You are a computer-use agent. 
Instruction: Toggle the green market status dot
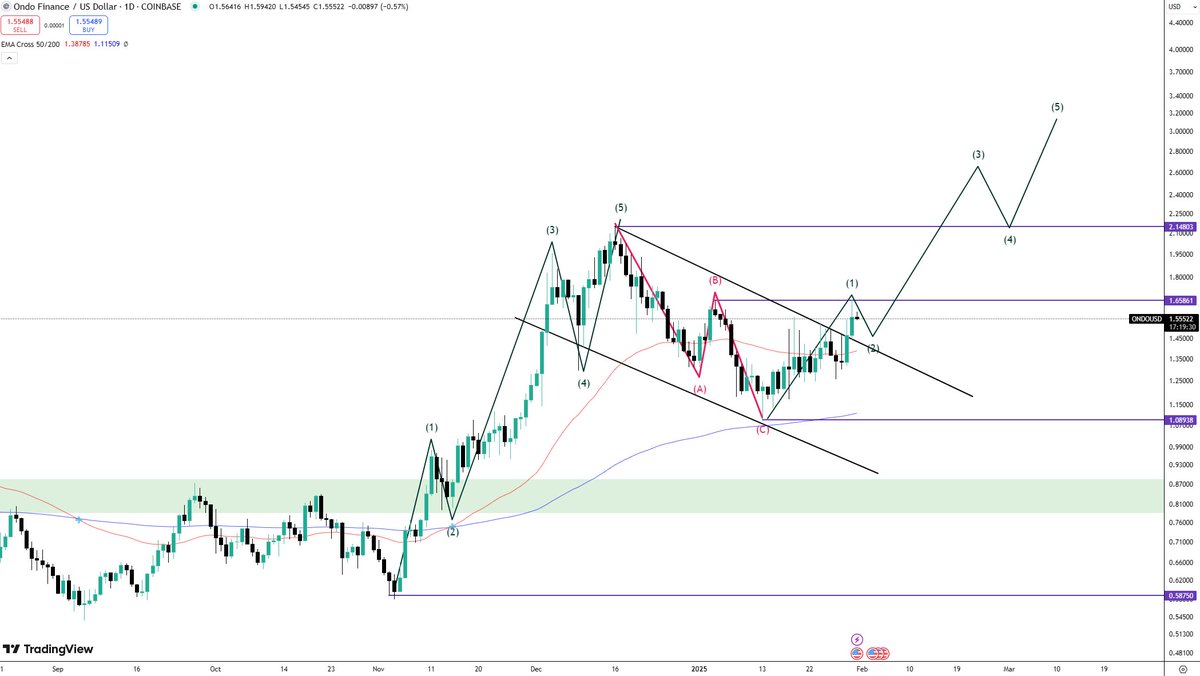[196, 7]
